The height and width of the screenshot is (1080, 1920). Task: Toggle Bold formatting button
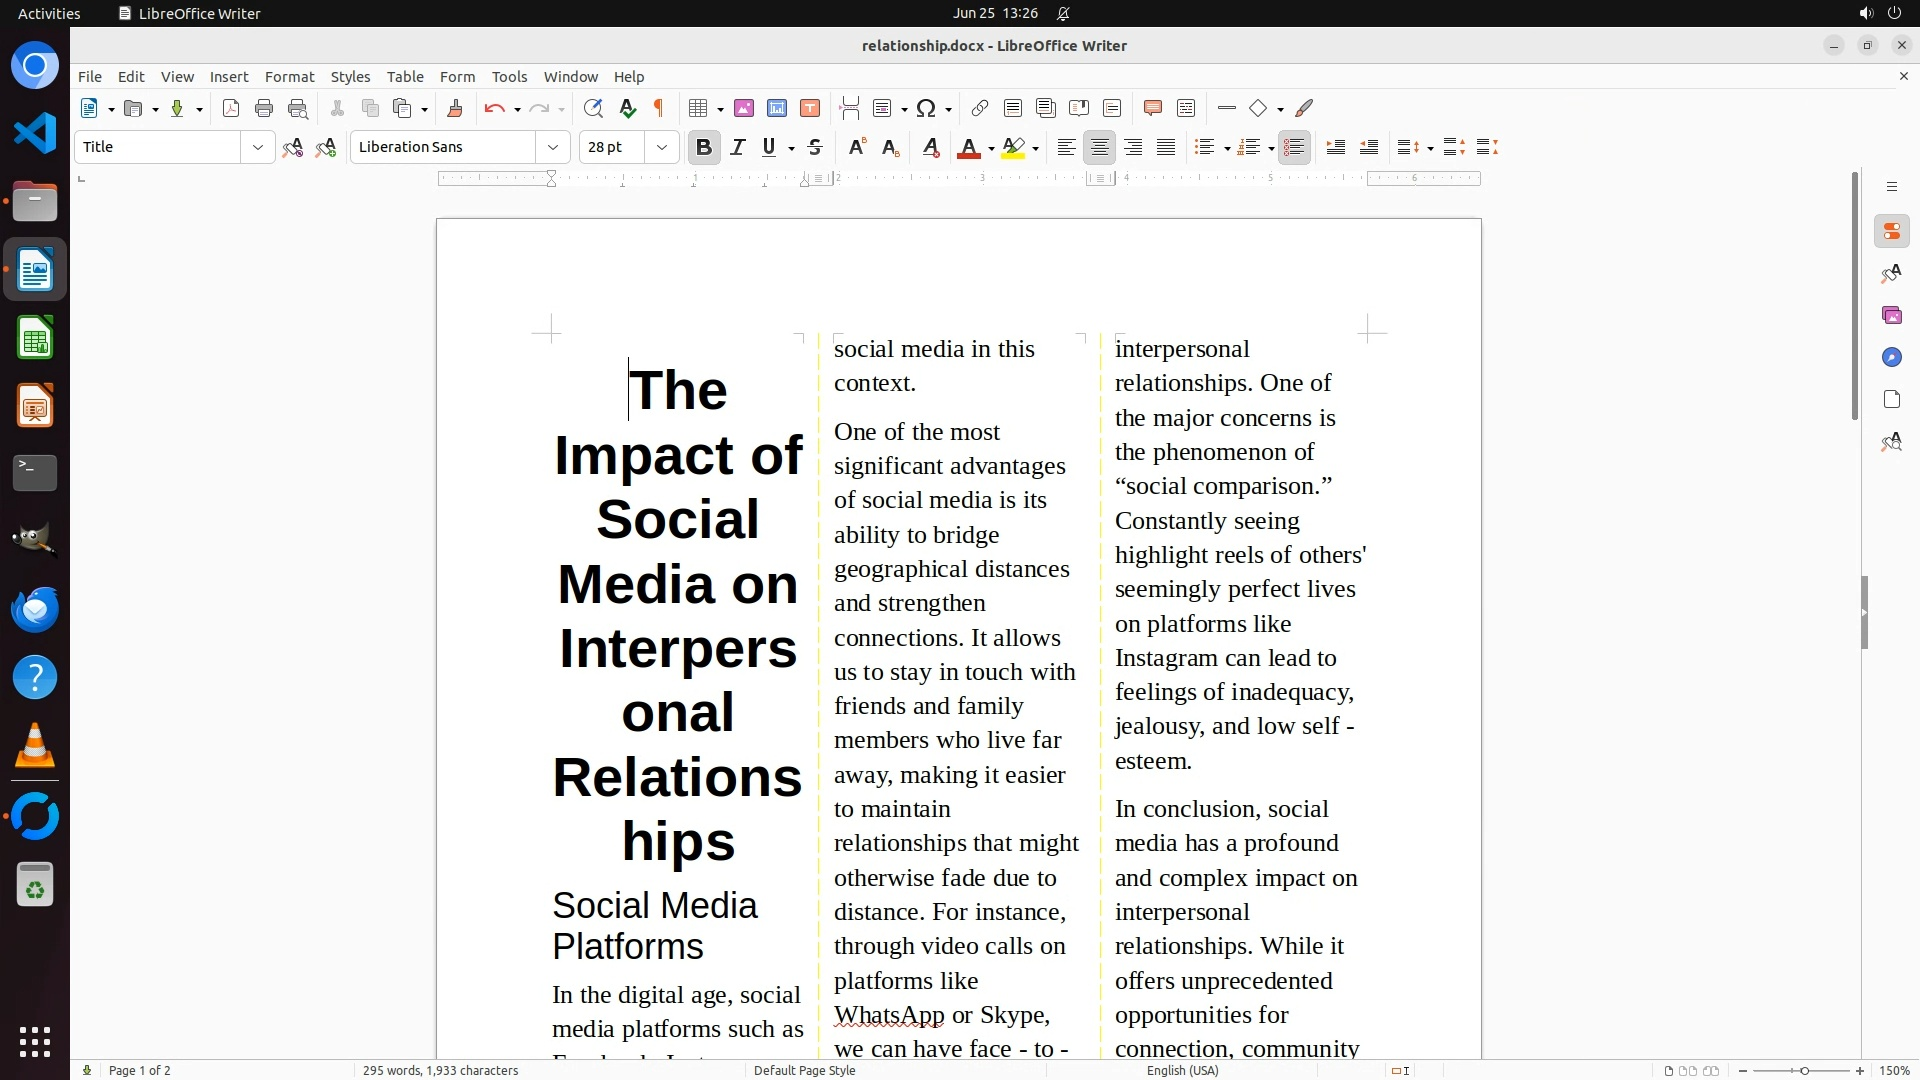click(704, 148)
